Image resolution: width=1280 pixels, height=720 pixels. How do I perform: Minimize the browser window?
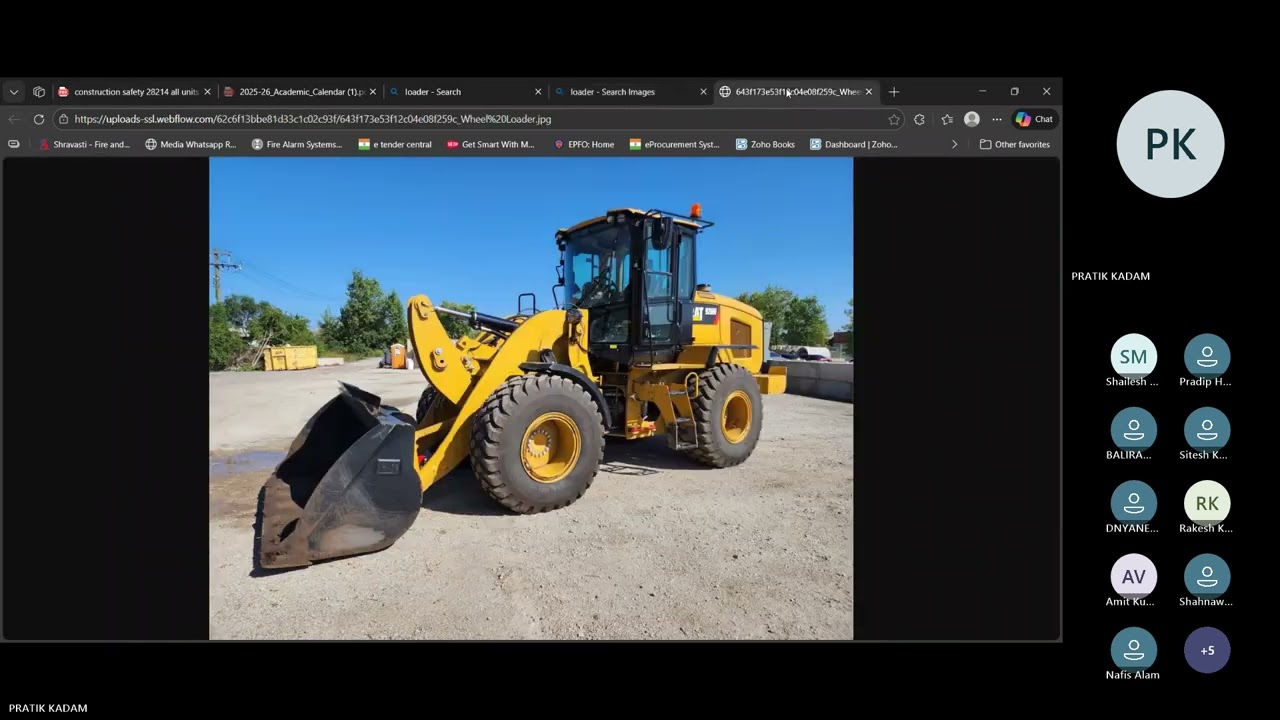pos(982,92)
